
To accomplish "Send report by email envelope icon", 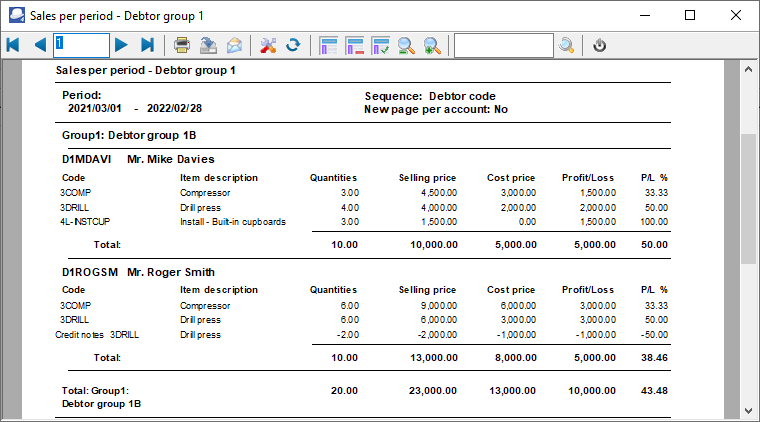I will point(234,45).
